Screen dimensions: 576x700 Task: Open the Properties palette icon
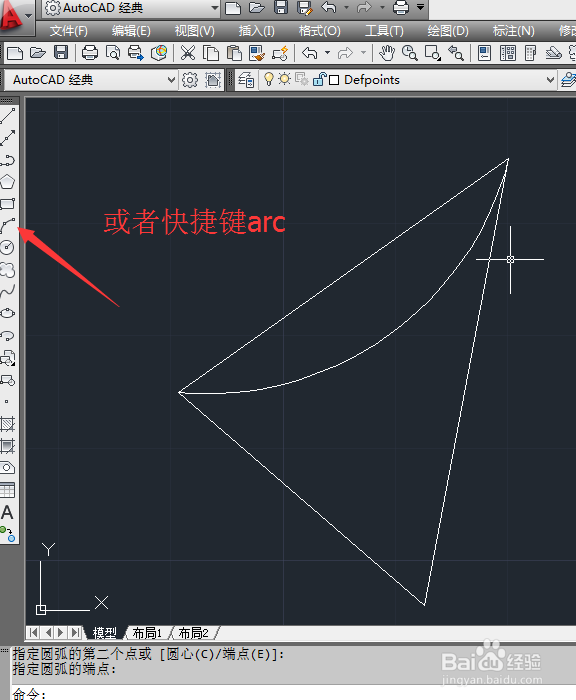484,53
